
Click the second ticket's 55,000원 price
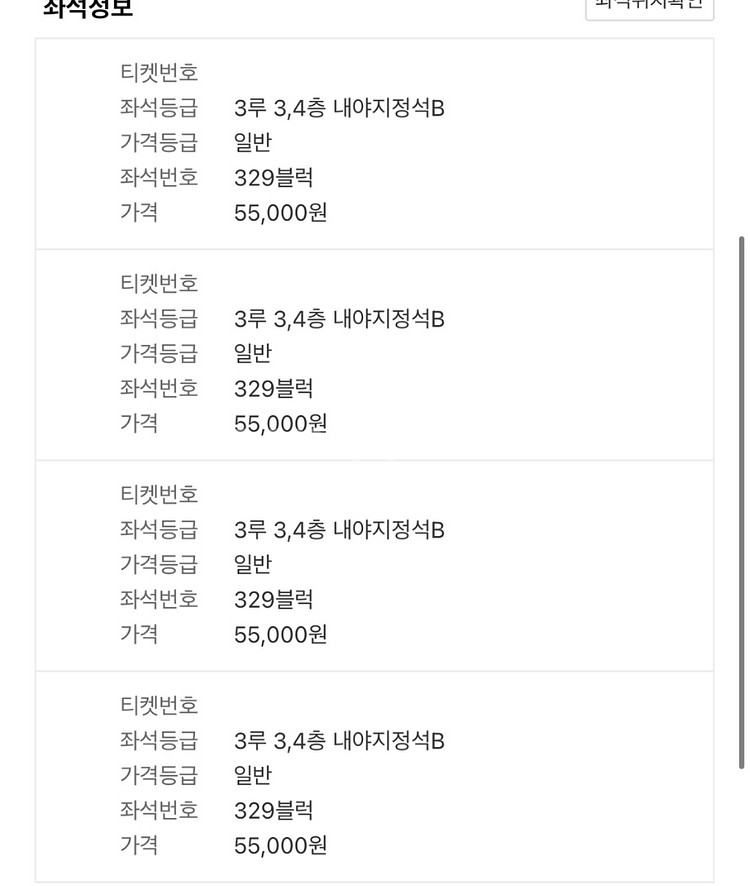280,424
